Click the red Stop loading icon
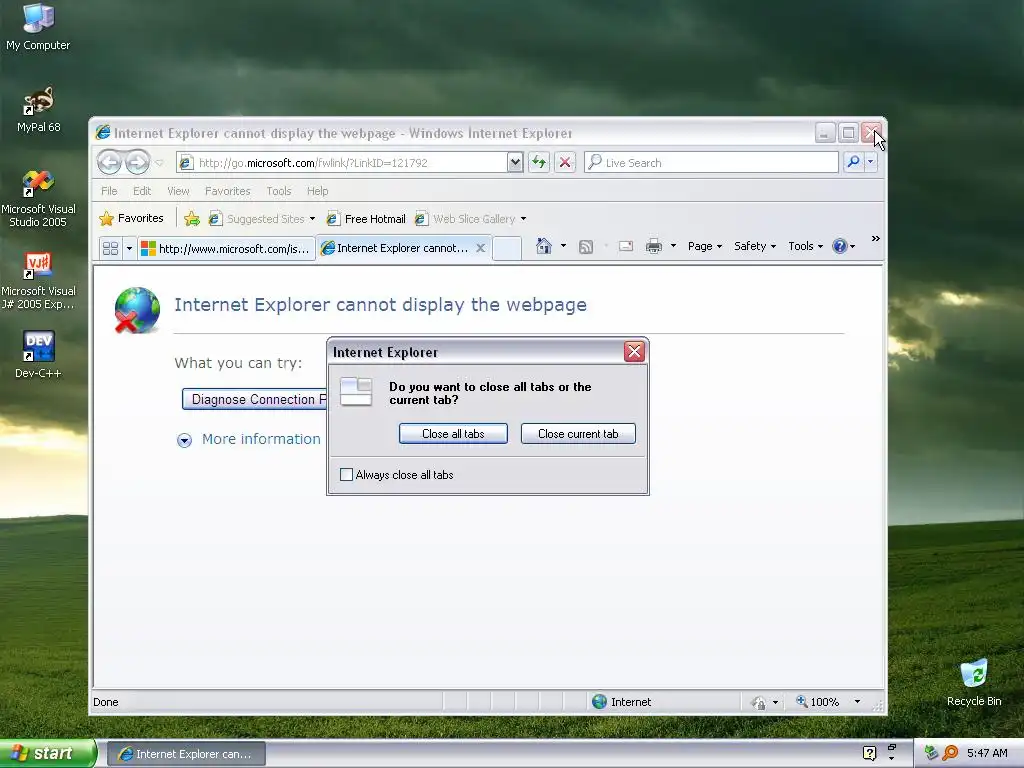This screenshot has width=1024, height=768. point(566,162)
